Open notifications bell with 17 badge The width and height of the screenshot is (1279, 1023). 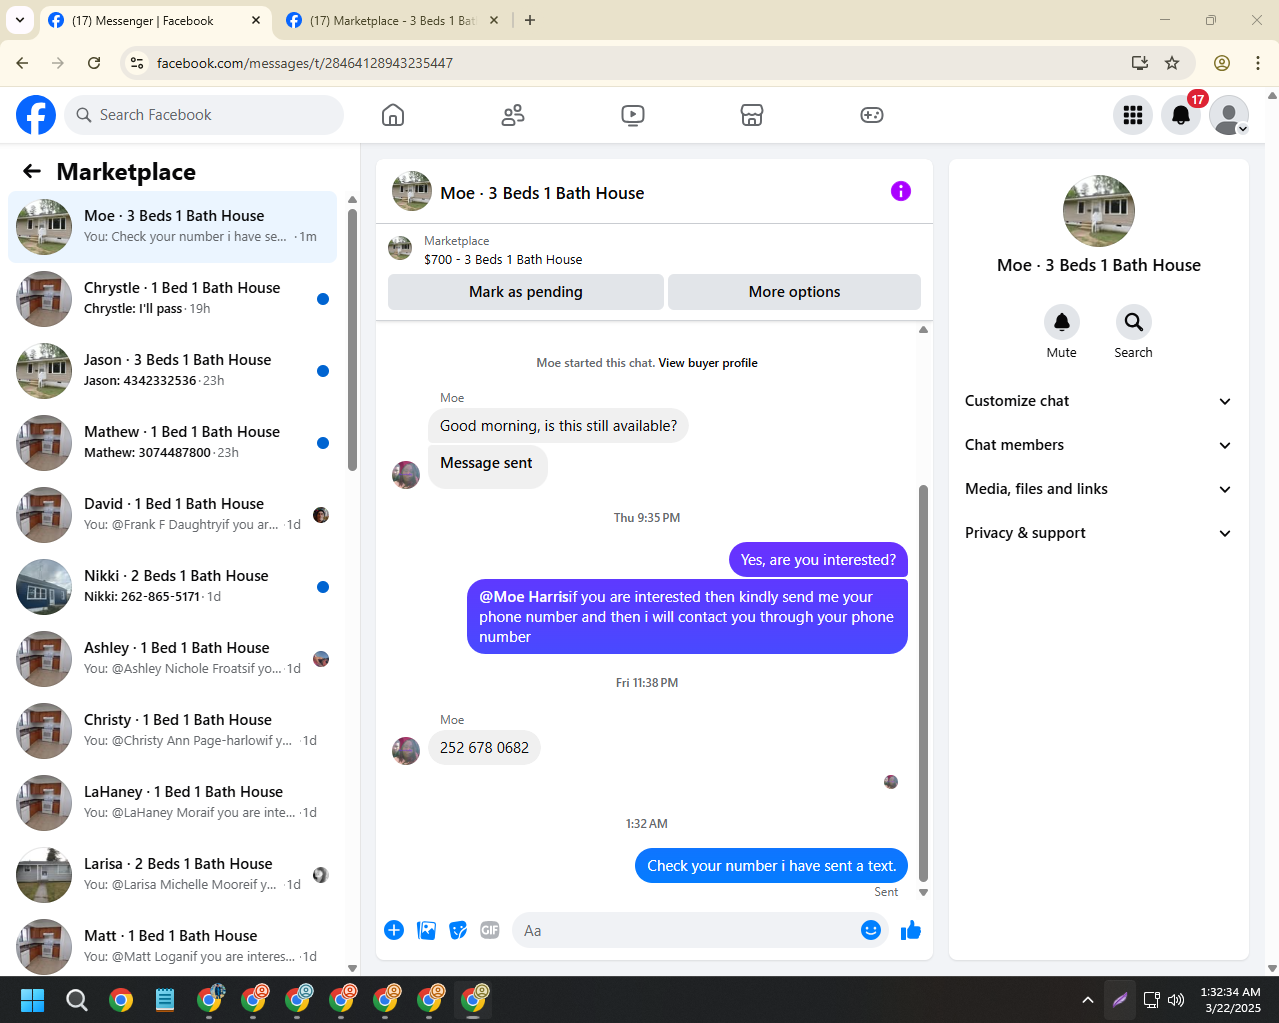[x=1181, y=115]
